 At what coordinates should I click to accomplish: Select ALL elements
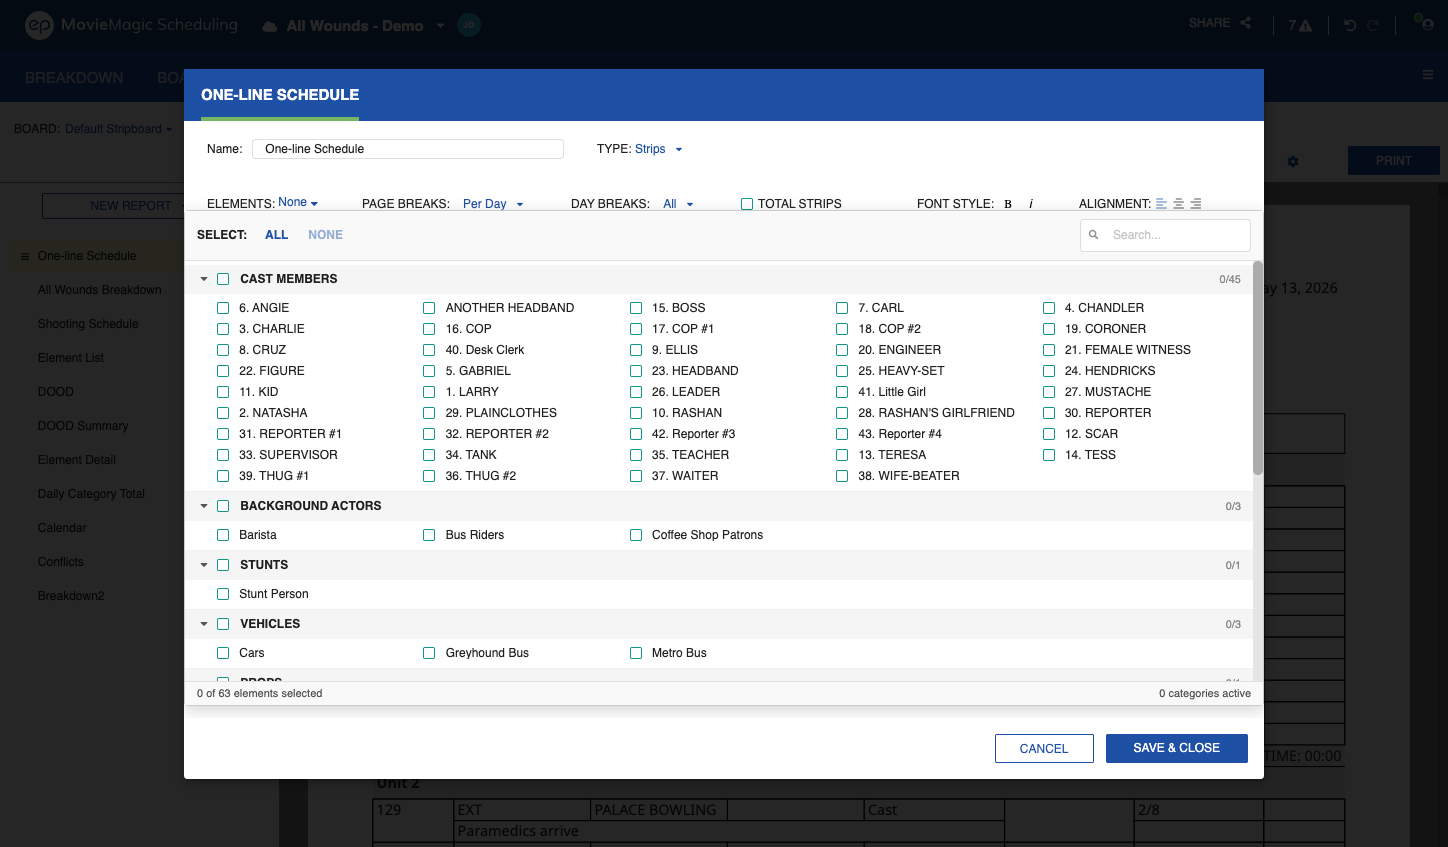coord(276,235)
